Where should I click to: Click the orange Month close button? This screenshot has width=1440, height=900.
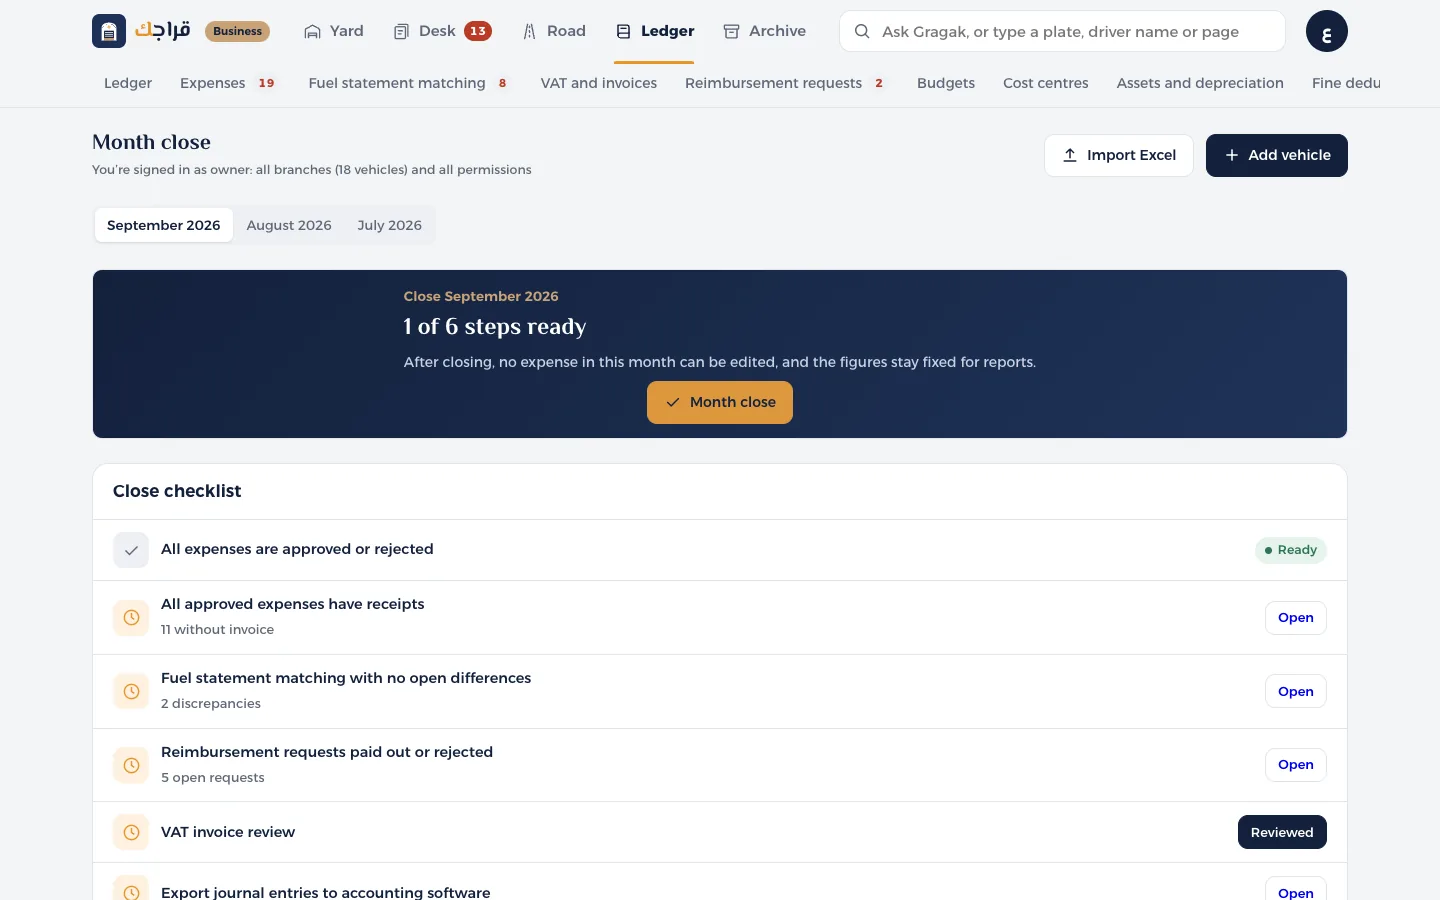[x=720, y=402]
